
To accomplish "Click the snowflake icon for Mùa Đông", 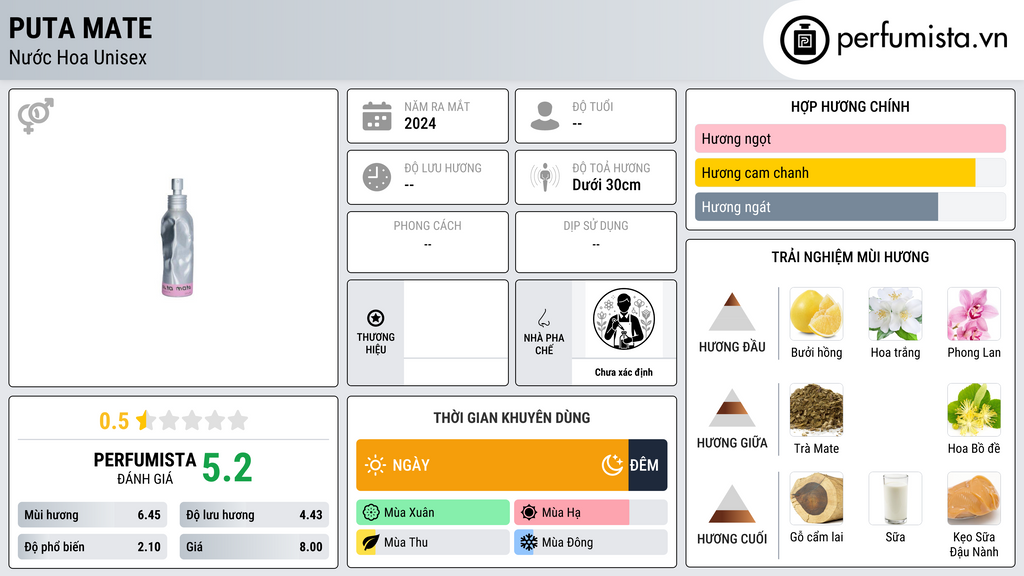I will coord(529,543).
